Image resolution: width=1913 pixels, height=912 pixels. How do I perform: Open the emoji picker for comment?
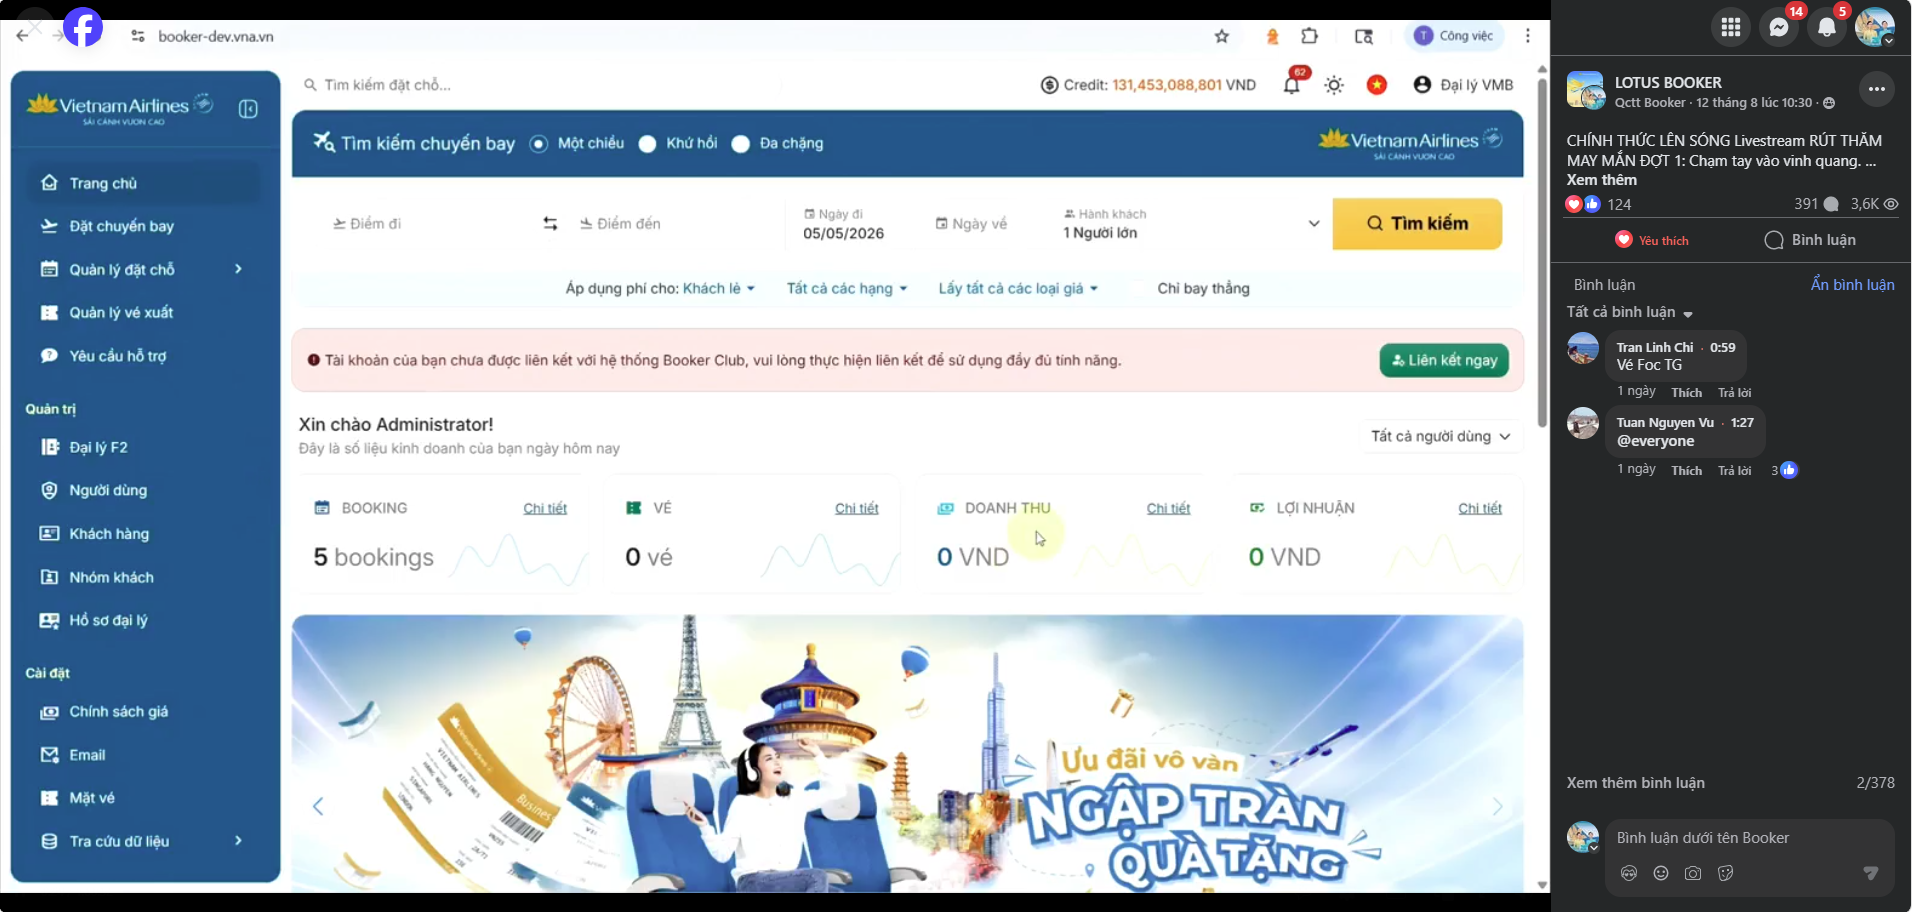pyautogui.click(x=1661, y=873)
